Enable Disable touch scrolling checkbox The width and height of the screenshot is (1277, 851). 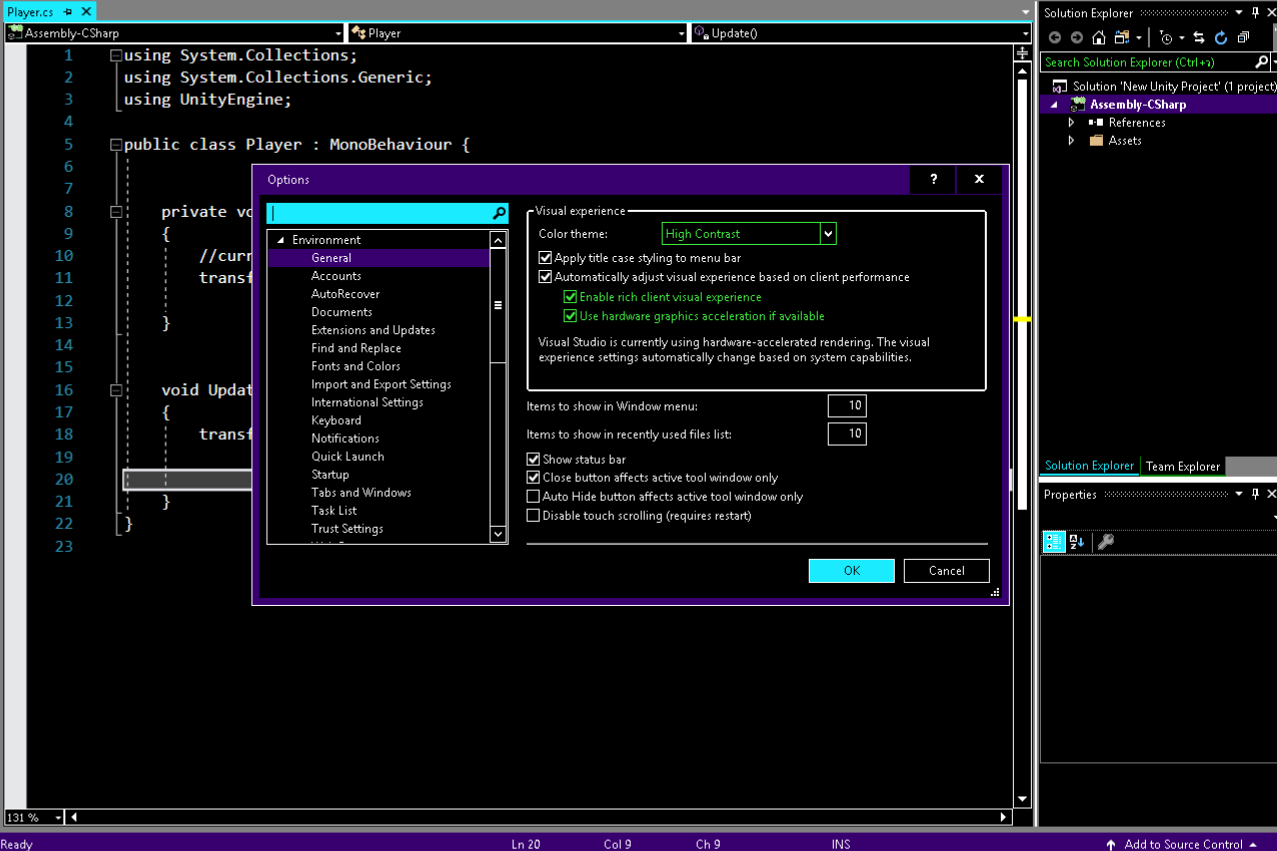(533, 516)
